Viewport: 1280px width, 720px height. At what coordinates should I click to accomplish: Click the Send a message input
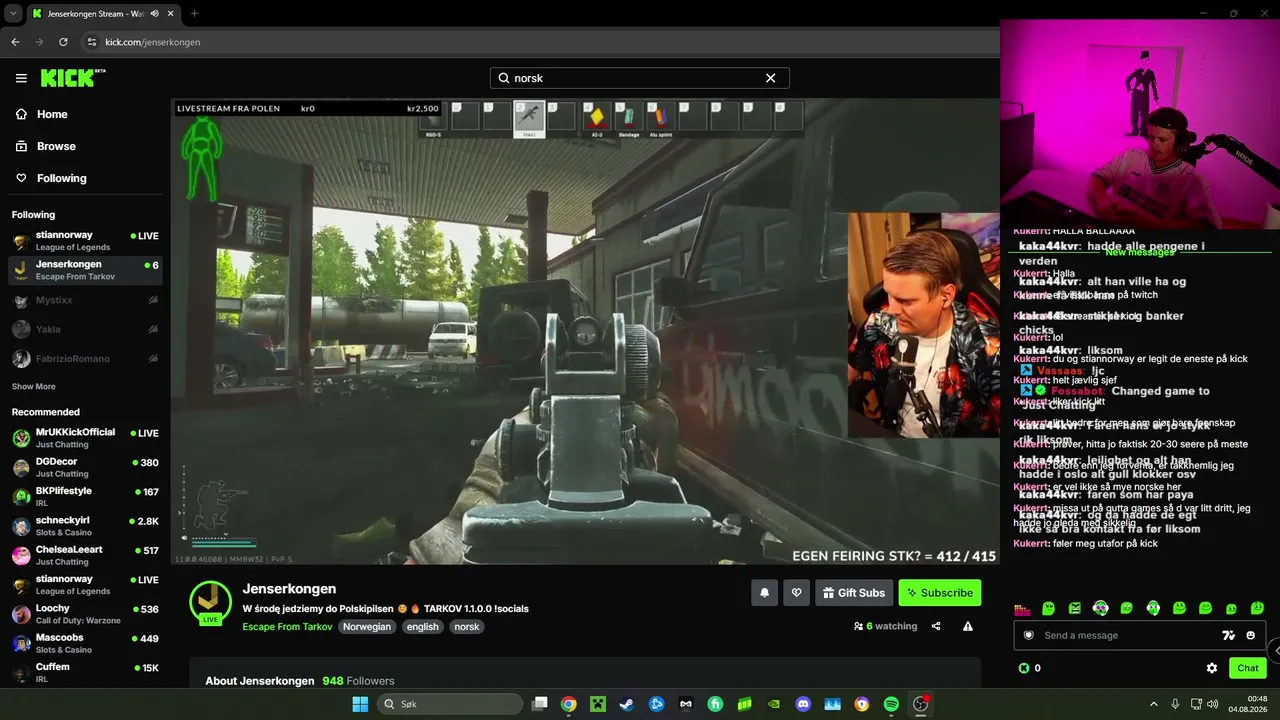[1125, 635]
